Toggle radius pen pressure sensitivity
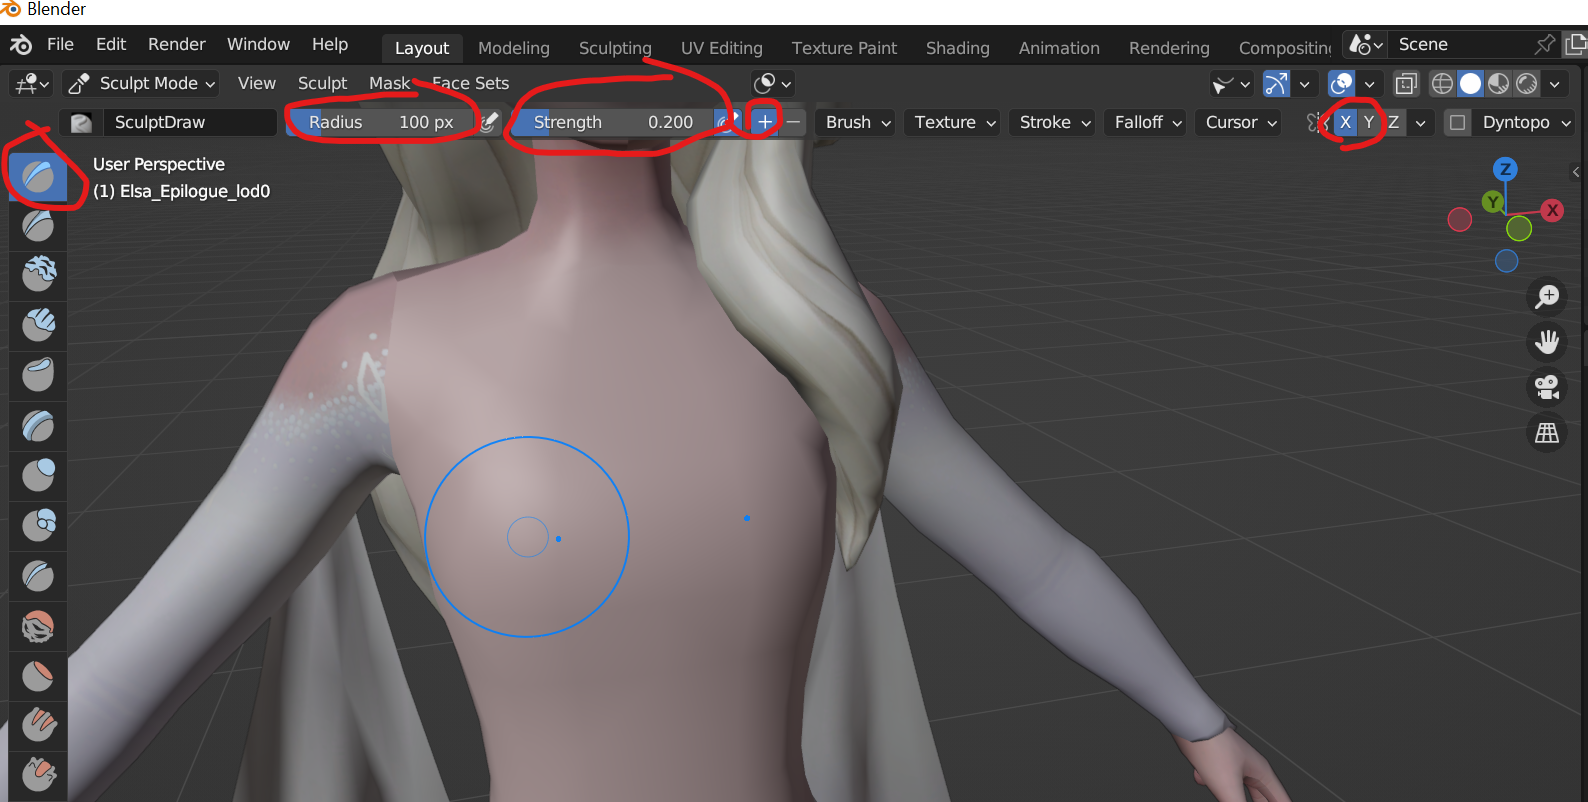Image resolution: width=1588 pixels, height=802 pixels. point(489,122)
